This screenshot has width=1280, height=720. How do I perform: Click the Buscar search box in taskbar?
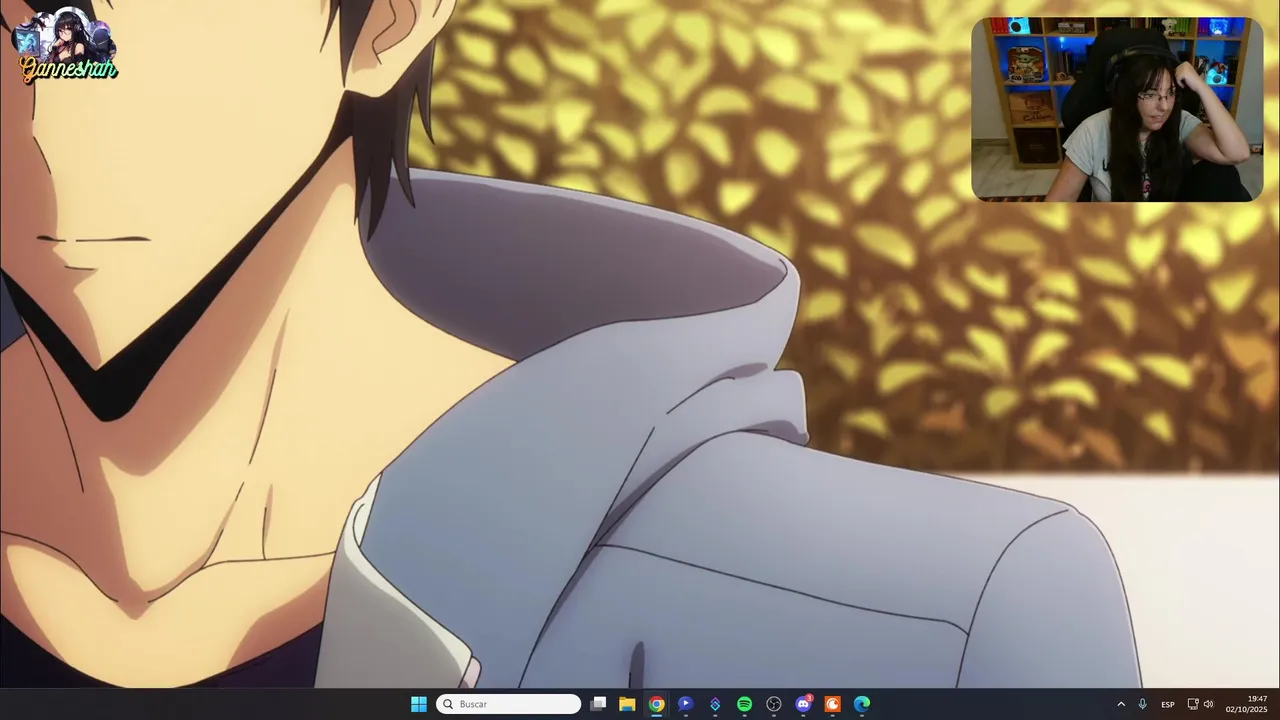pyautogui.click(x=508, y=704)
